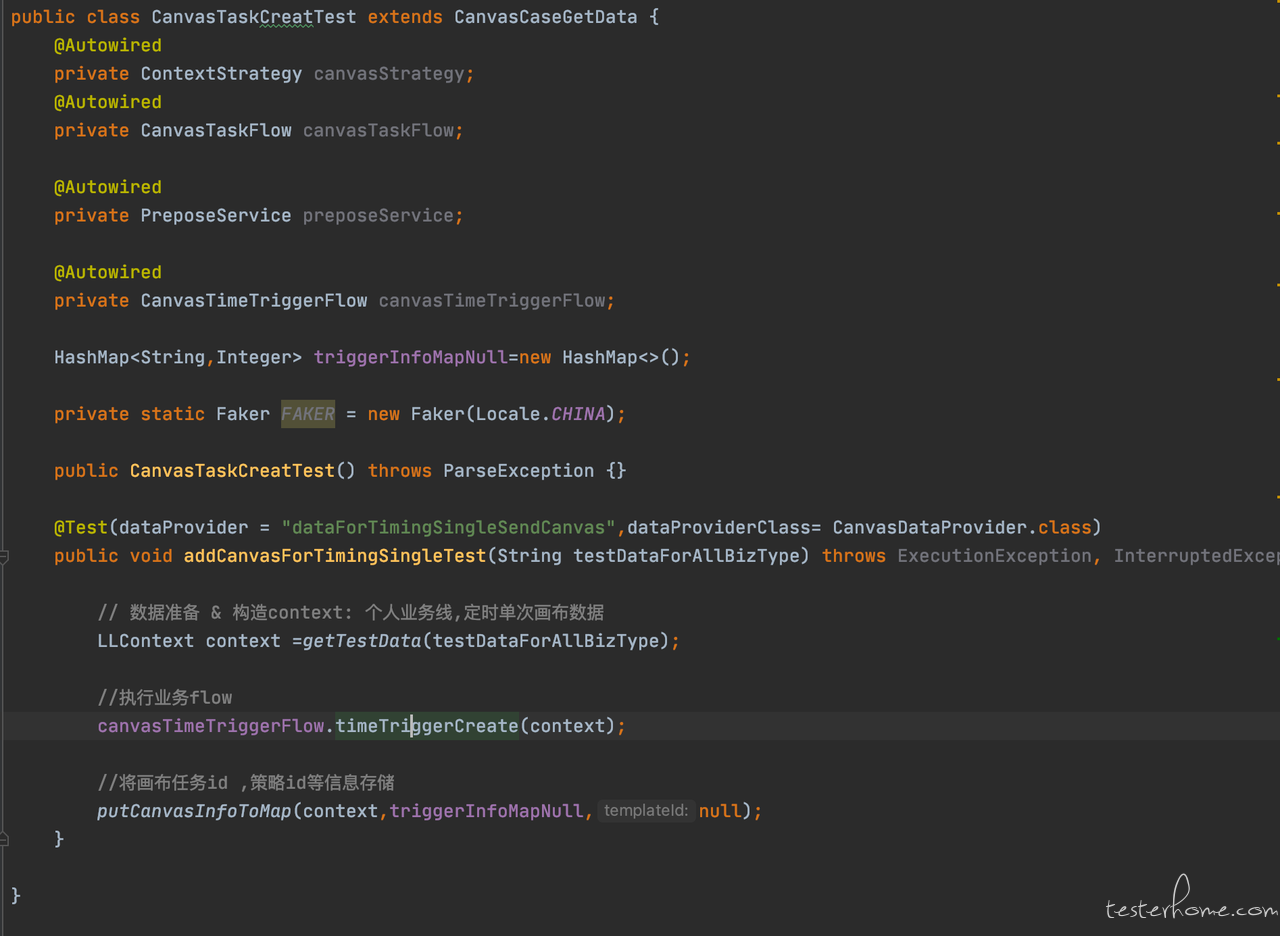Click the getTestData method call
Viewport: 1280px width, 936px height.
tap(362, 641)
